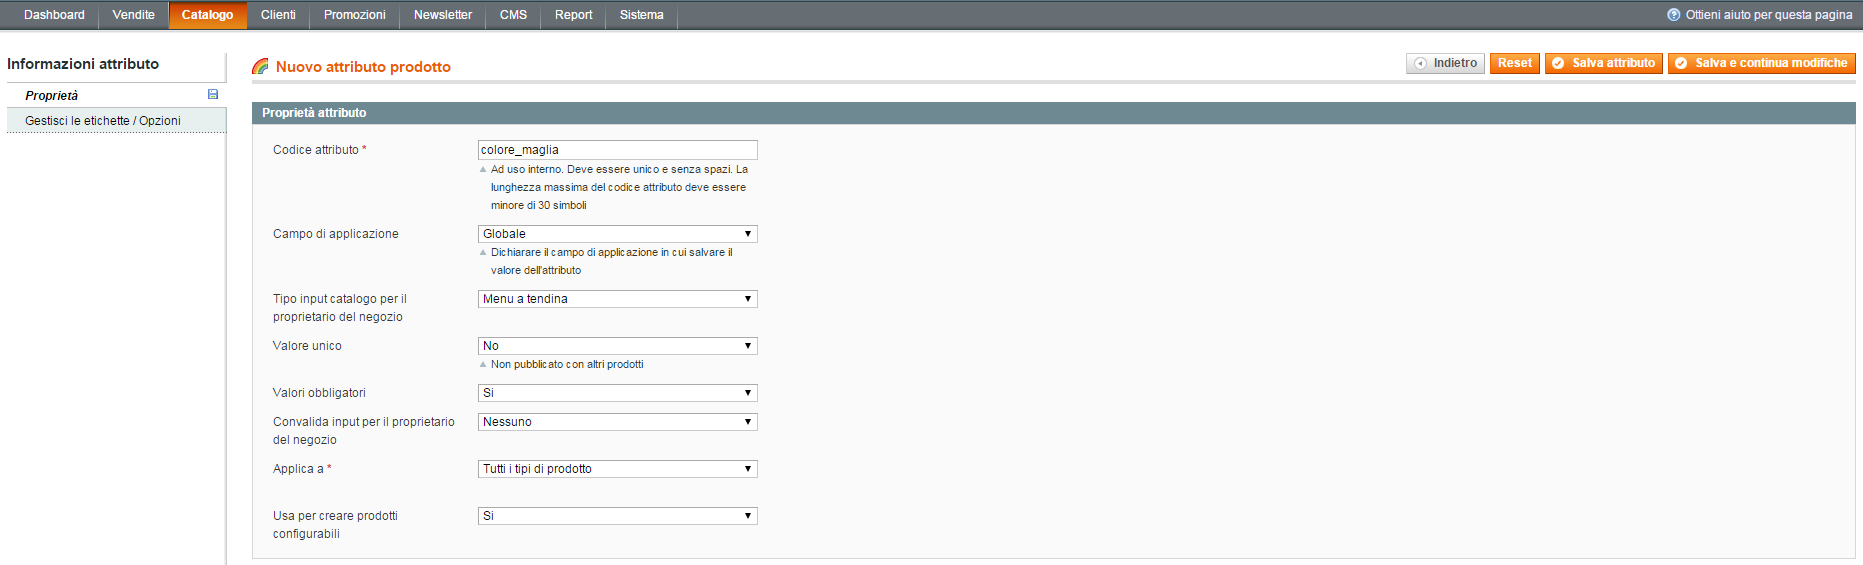The width and height of the screenshot is (1863, 565).
Task: Click the Informazioni attributo heading
Action: coord(83,64)
